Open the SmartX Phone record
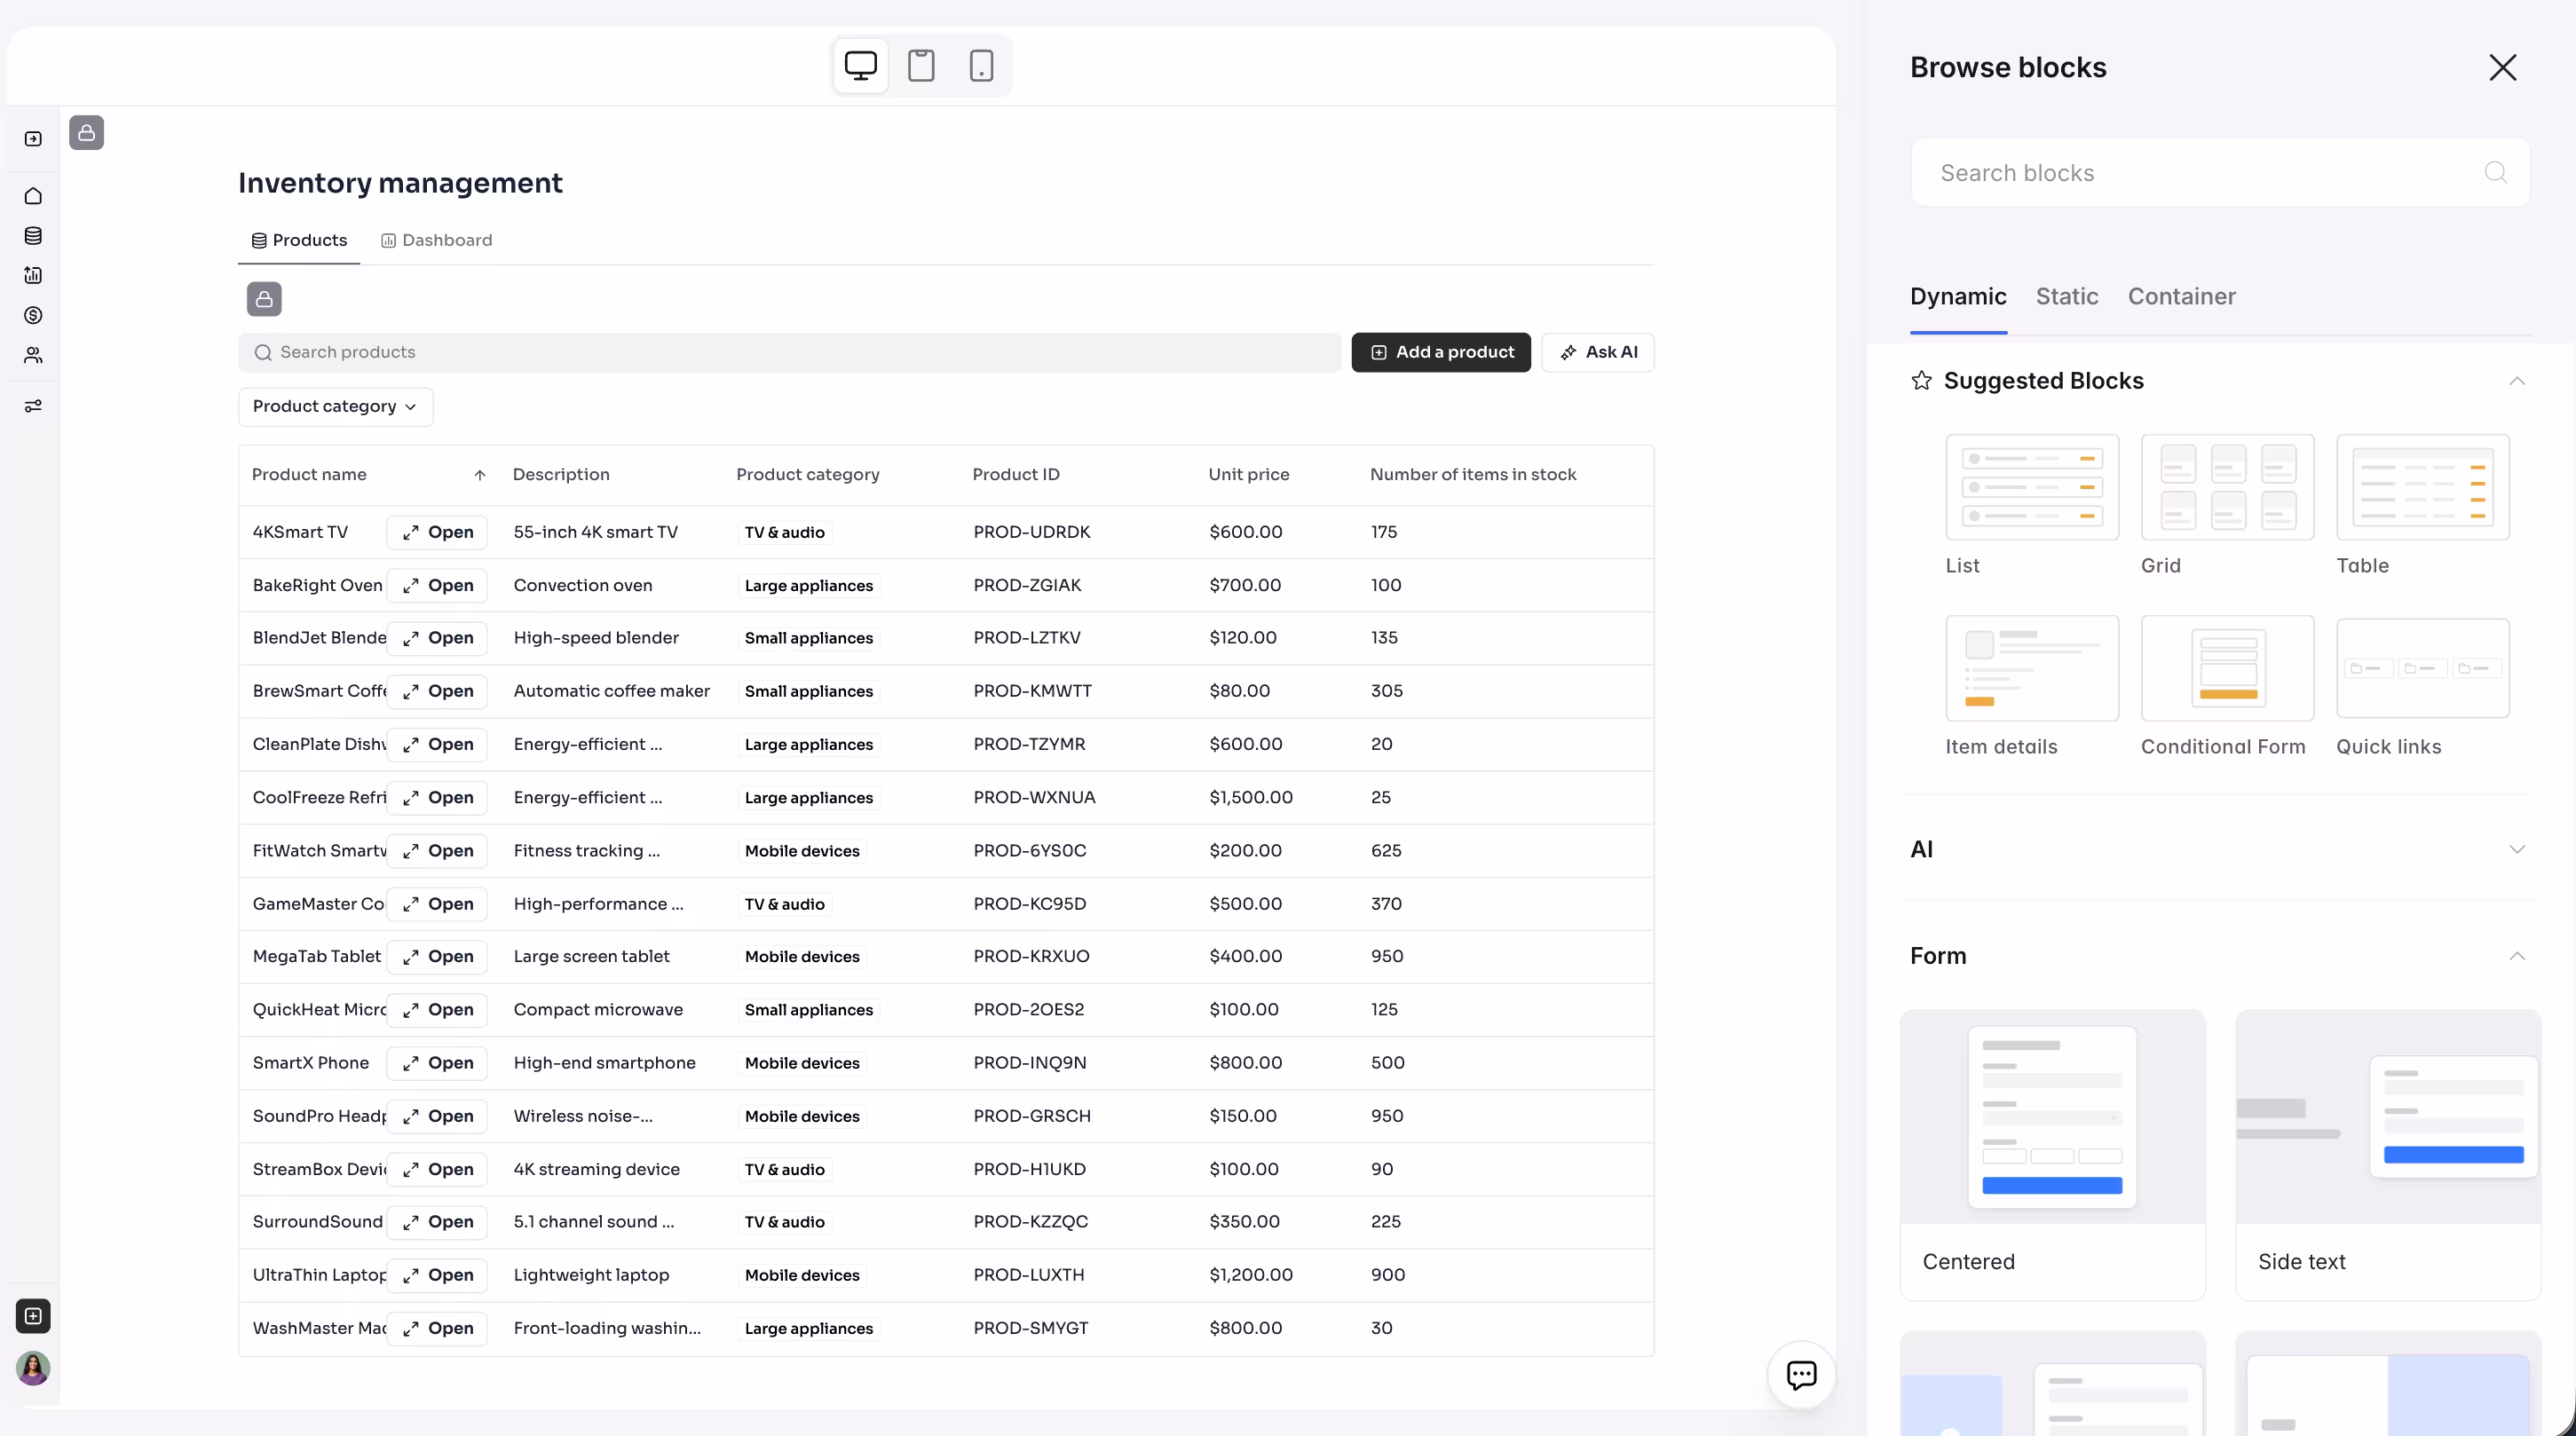 coord(437,1063)
